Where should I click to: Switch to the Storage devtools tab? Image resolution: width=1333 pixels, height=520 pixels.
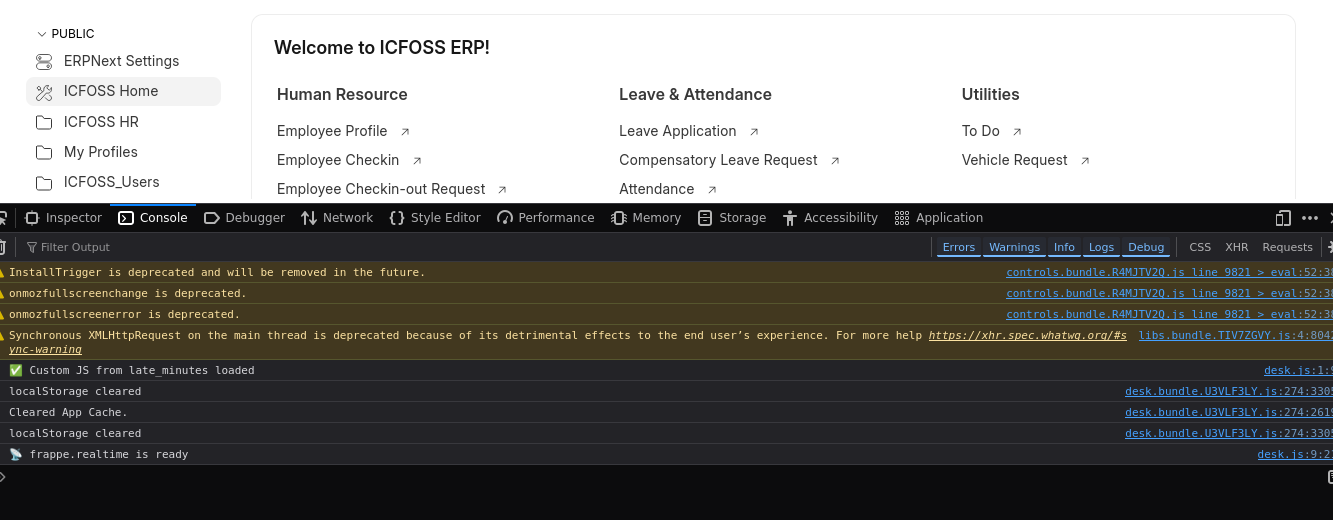pos(732,218)
